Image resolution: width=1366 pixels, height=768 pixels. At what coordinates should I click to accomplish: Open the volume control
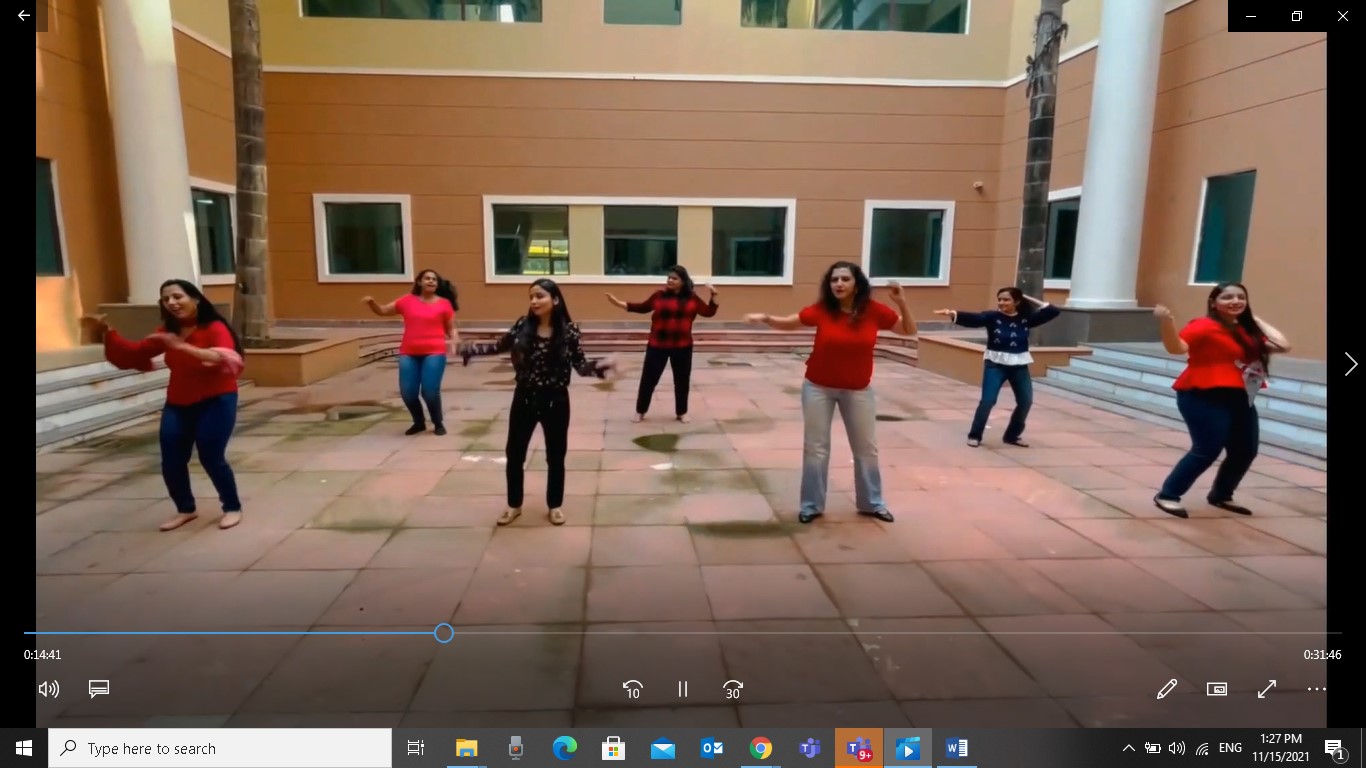pyautogui.click(x=48, y=689)
